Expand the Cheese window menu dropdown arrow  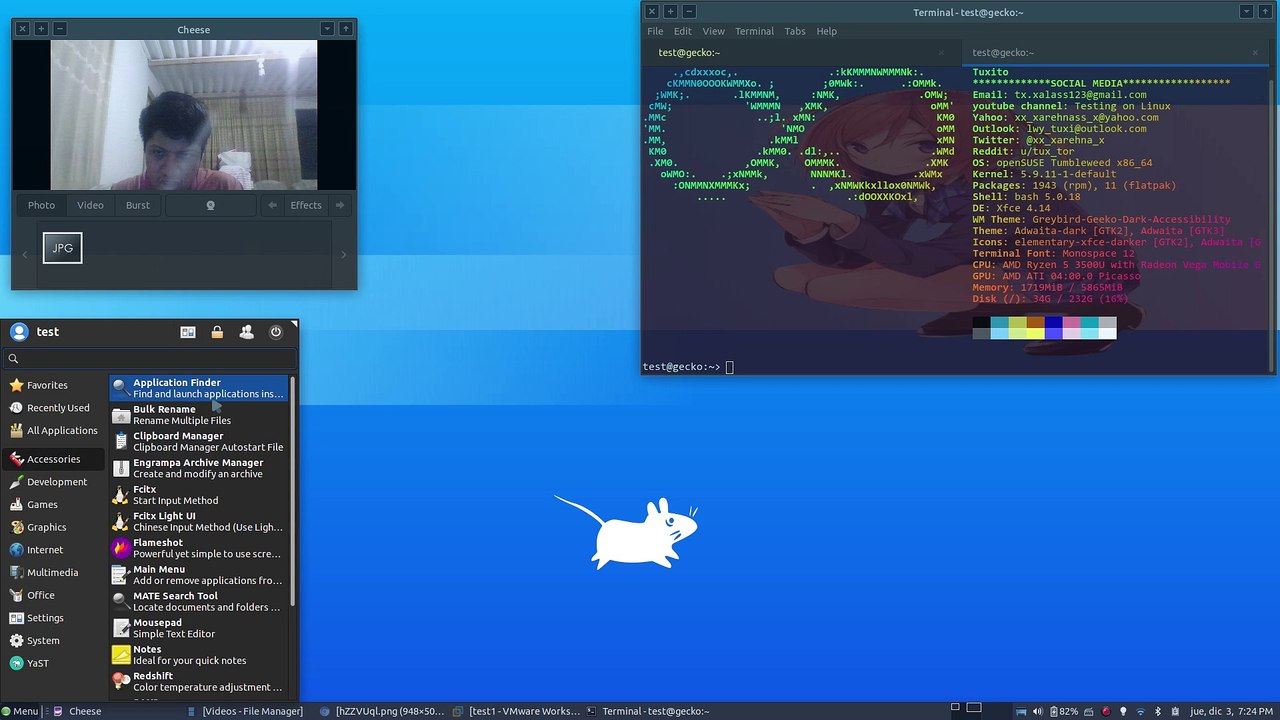coord(327,29)
